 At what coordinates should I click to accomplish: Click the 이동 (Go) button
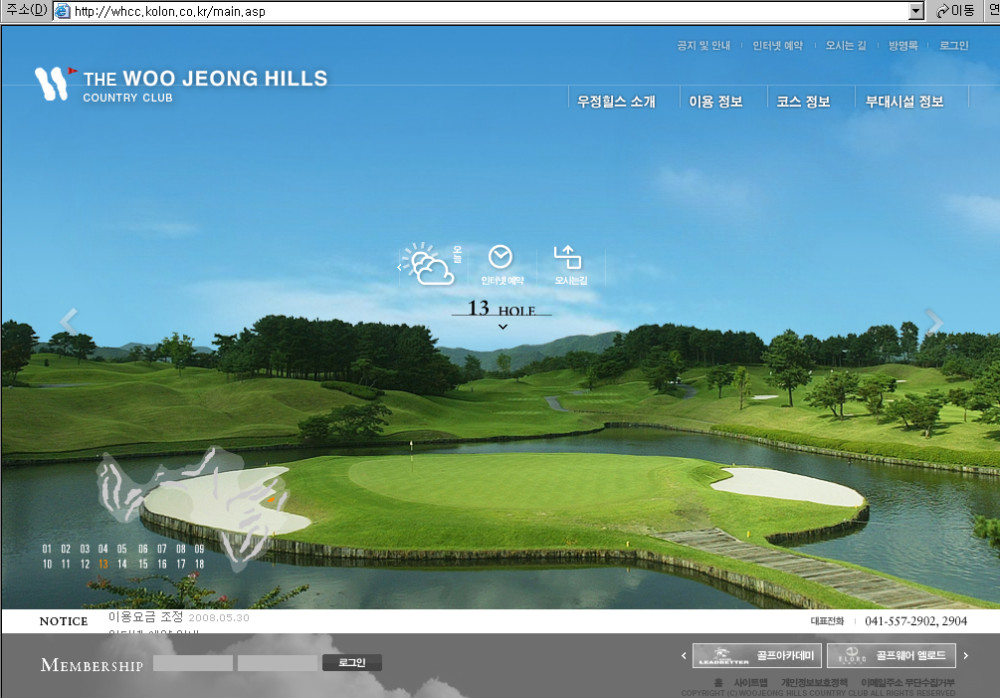[955, 11]
